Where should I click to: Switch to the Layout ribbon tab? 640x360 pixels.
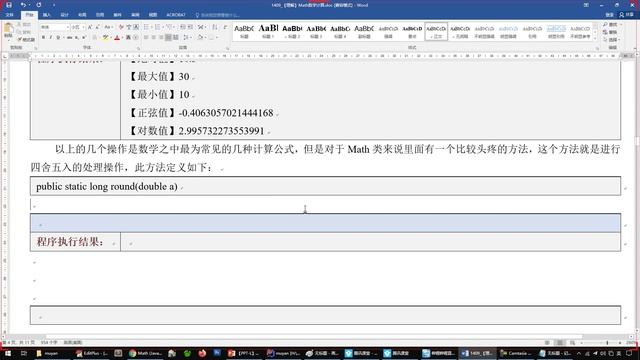point(82,15)
